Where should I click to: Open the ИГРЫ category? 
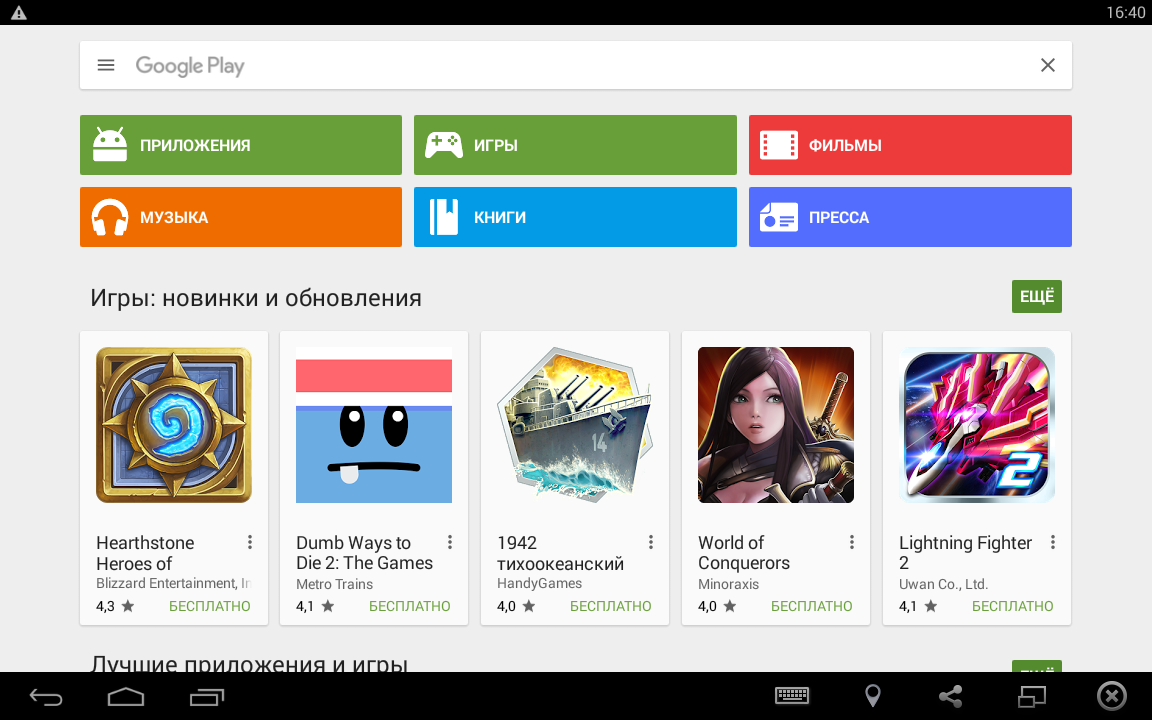coord(575,145)
